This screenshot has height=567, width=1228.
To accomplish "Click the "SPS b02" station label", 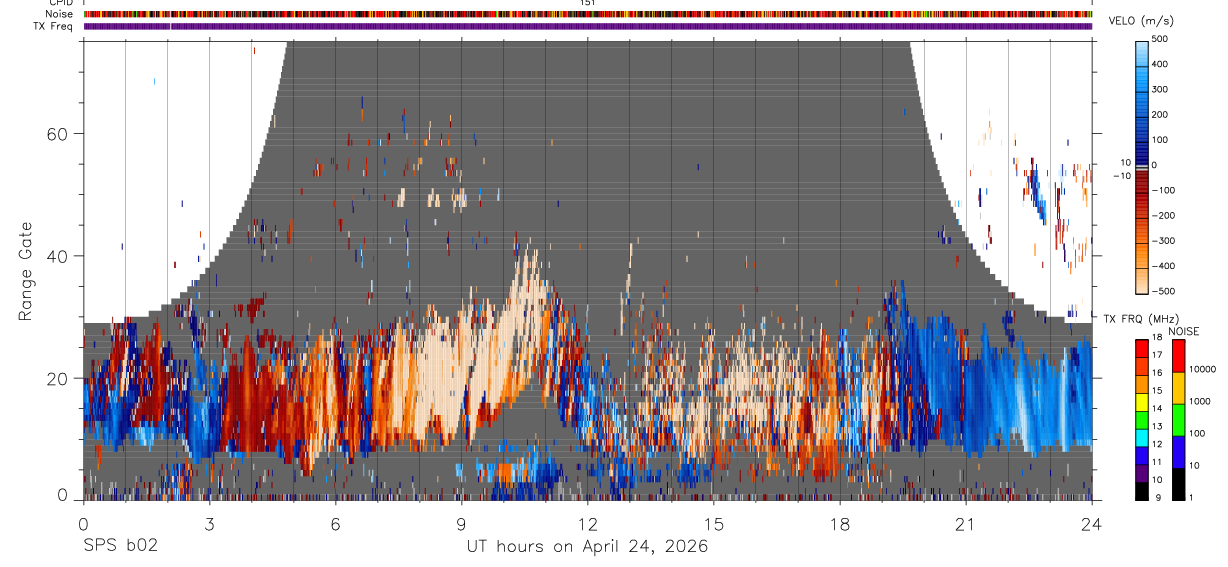I will tap(120, 546).
